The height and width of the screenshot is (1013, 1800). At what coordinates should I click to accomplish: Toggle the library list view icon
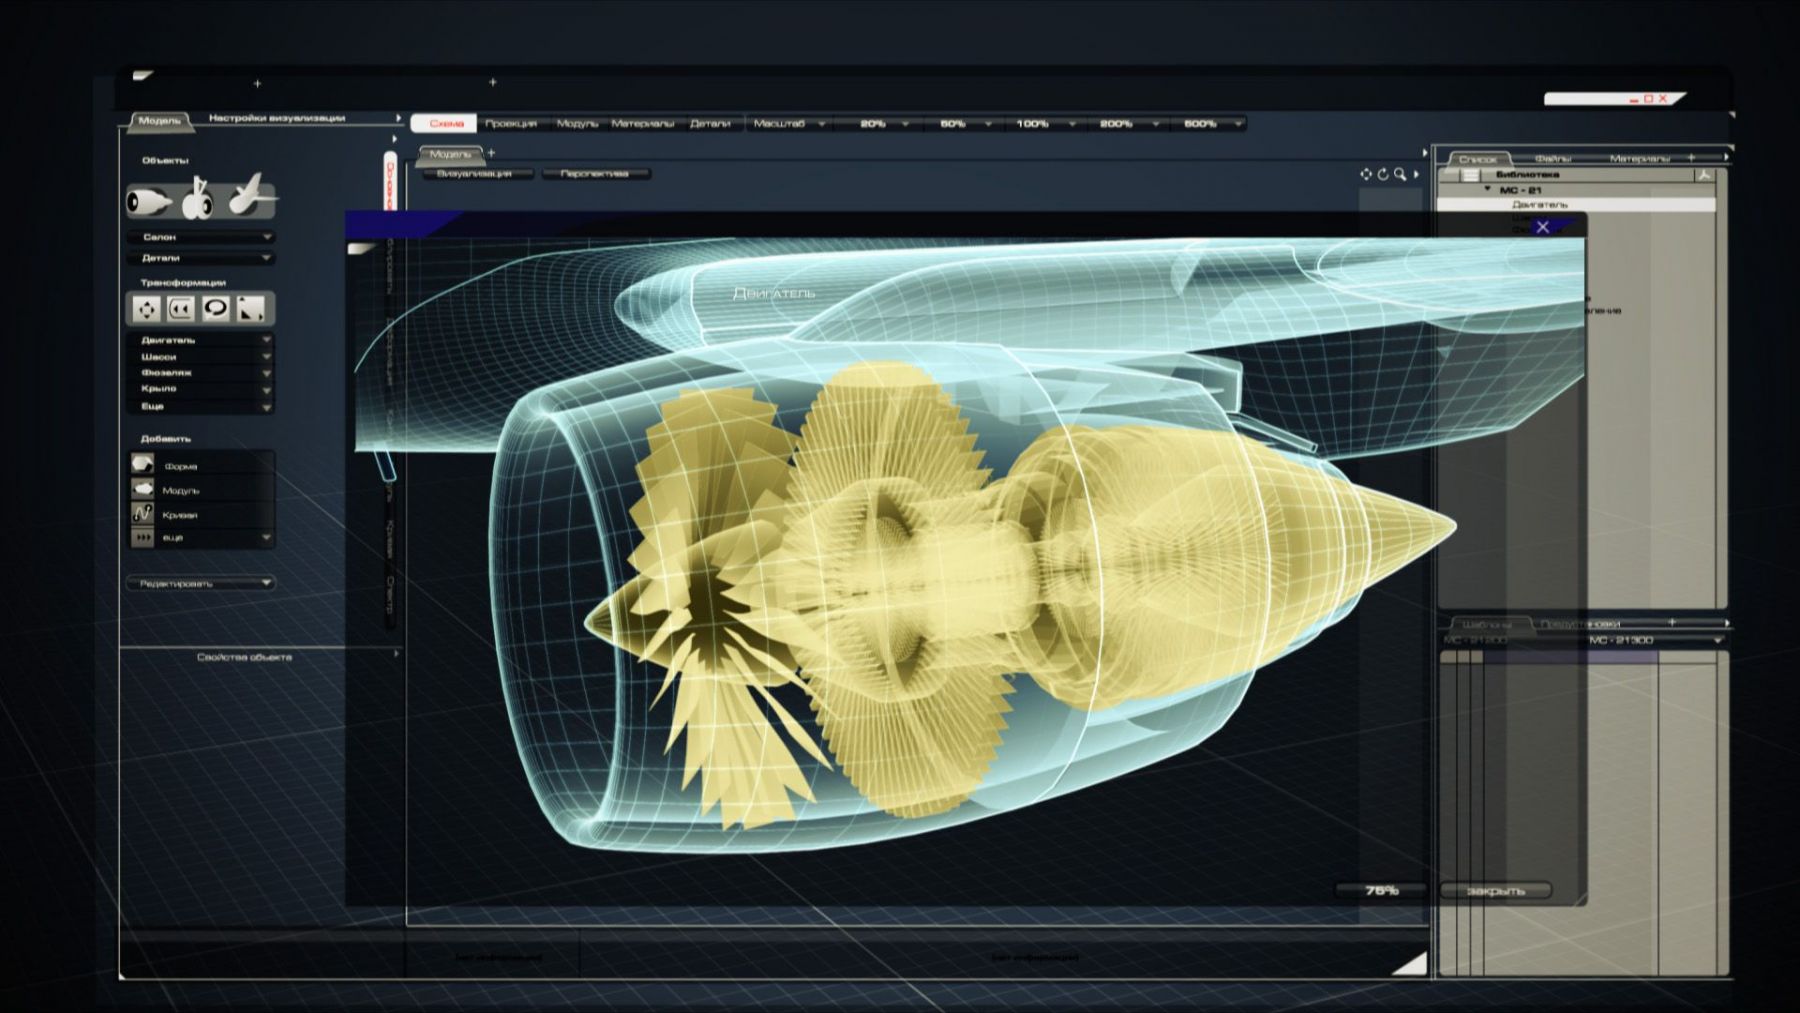click(x=1470, y=175)
